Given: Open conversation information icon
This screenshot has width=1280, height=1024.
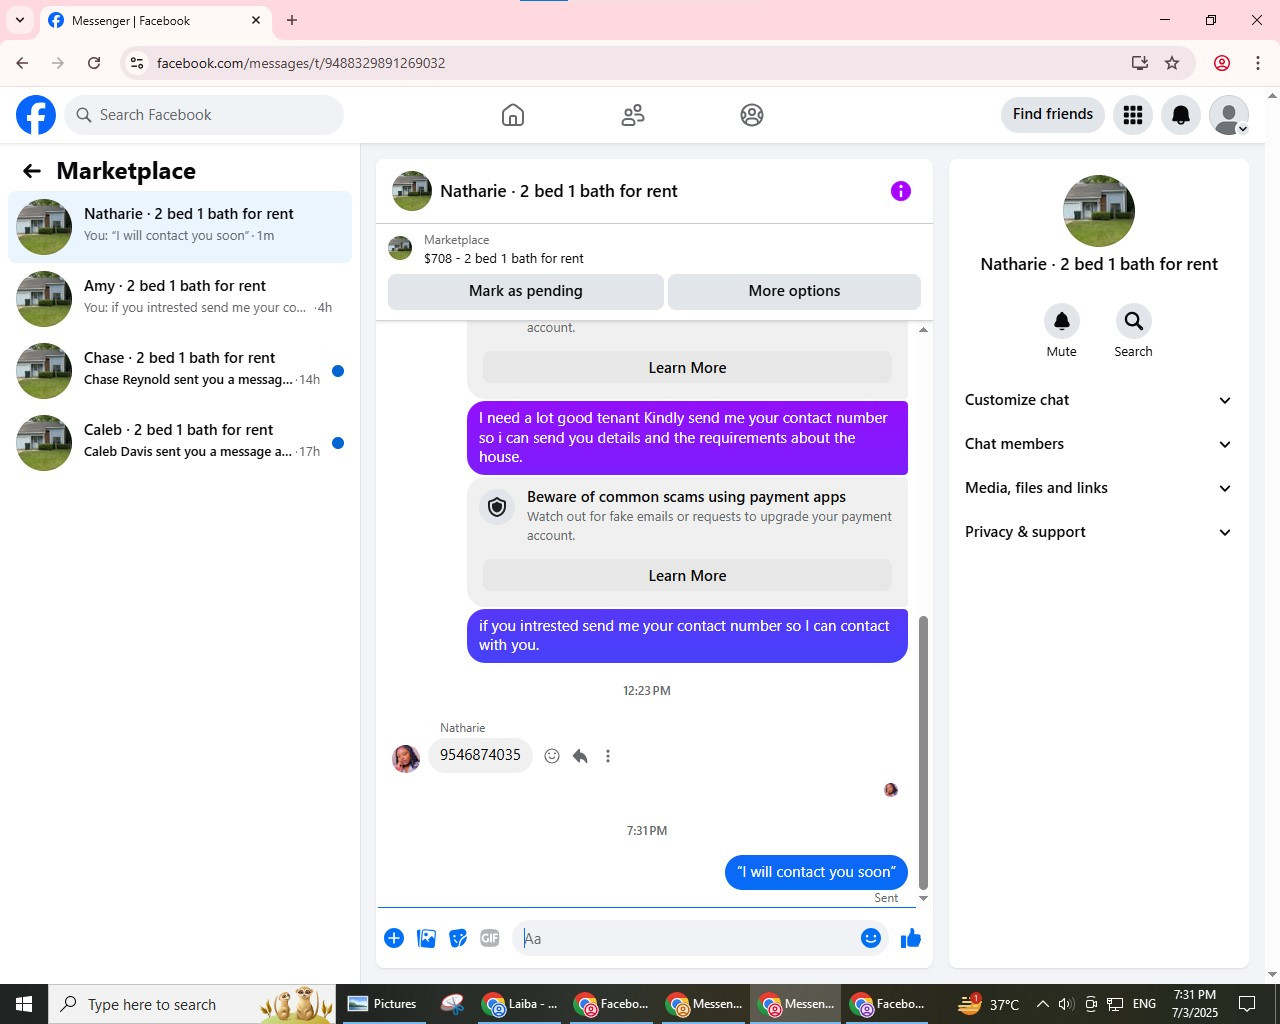Looking at the screenshot, I should [x=901, y=191].
